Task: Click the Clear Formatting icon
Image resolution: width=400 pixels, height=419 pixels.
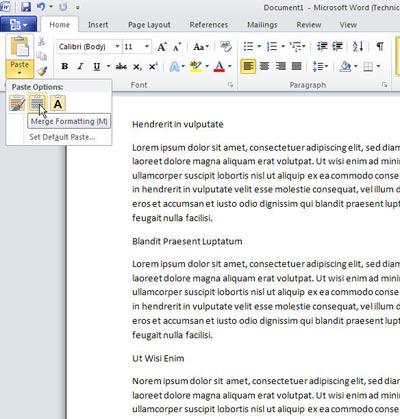Action: click(226, 47)
